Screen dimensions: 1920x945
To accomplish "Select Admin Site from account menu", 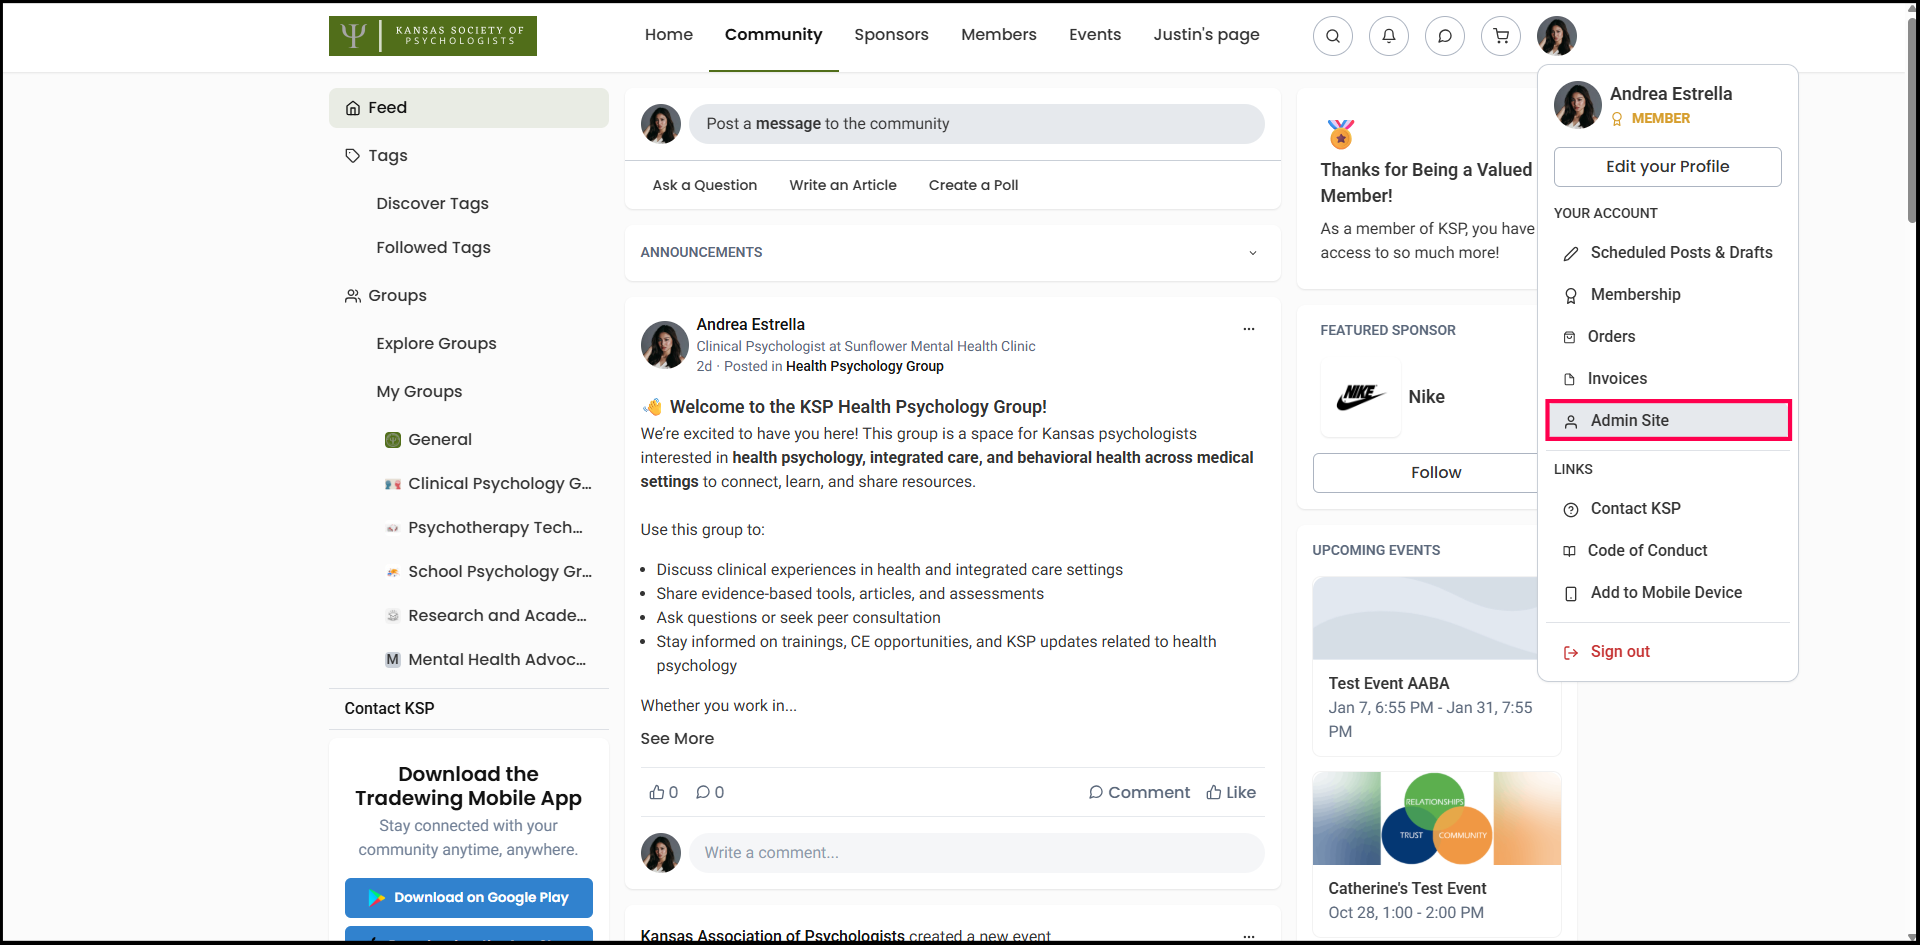I will (x=1667, y=420).
